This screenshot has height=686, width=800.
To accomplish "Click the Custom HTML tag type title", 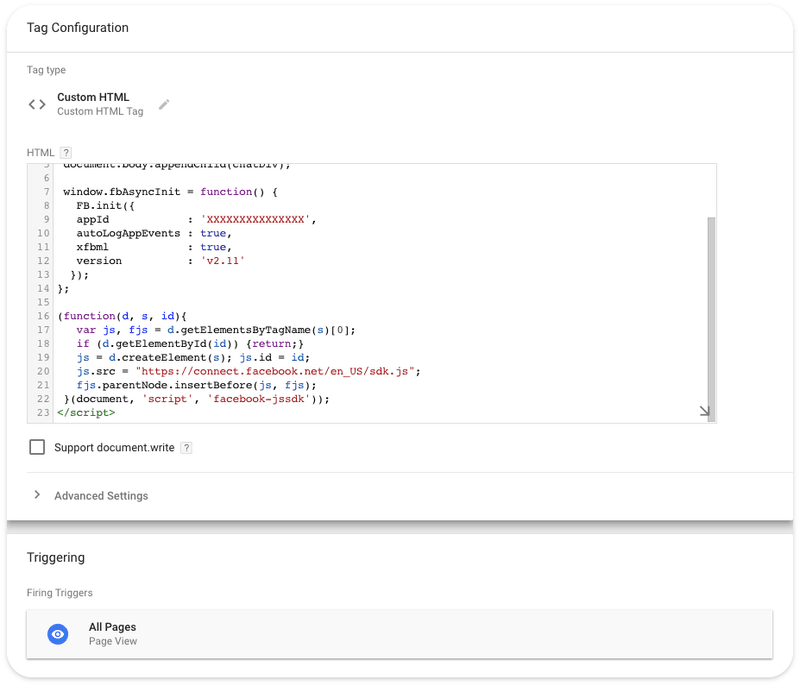I will pyautogui.click(x=93, y=97).
